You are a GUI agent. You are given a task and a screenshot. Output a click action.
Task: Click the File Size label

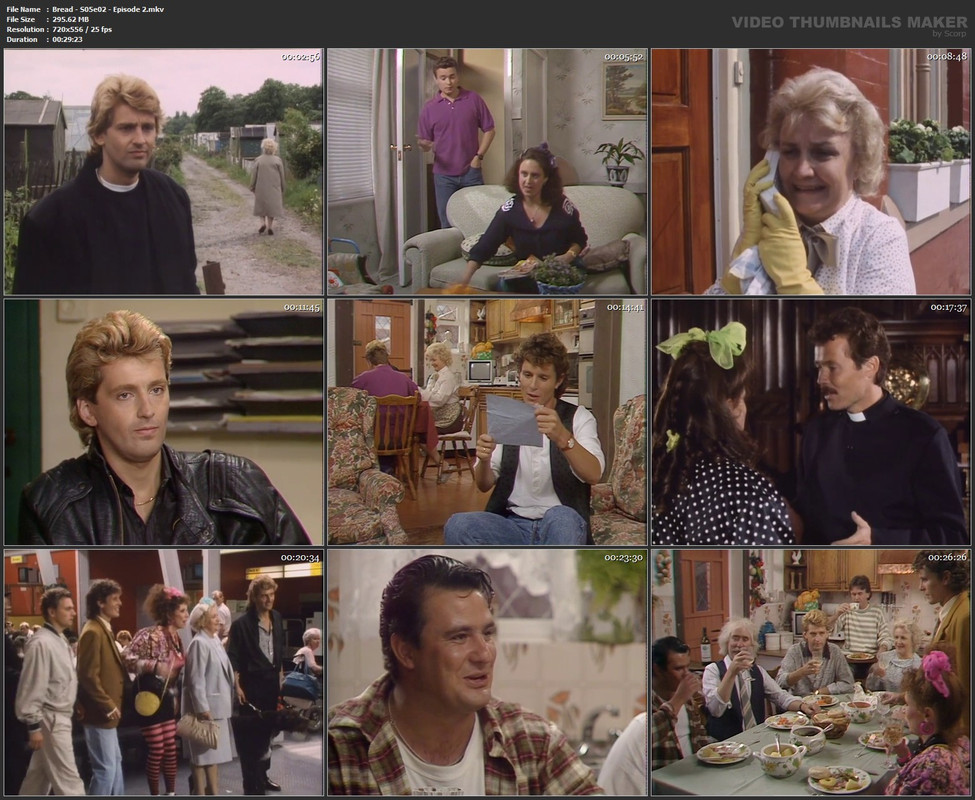pos(21,19)
